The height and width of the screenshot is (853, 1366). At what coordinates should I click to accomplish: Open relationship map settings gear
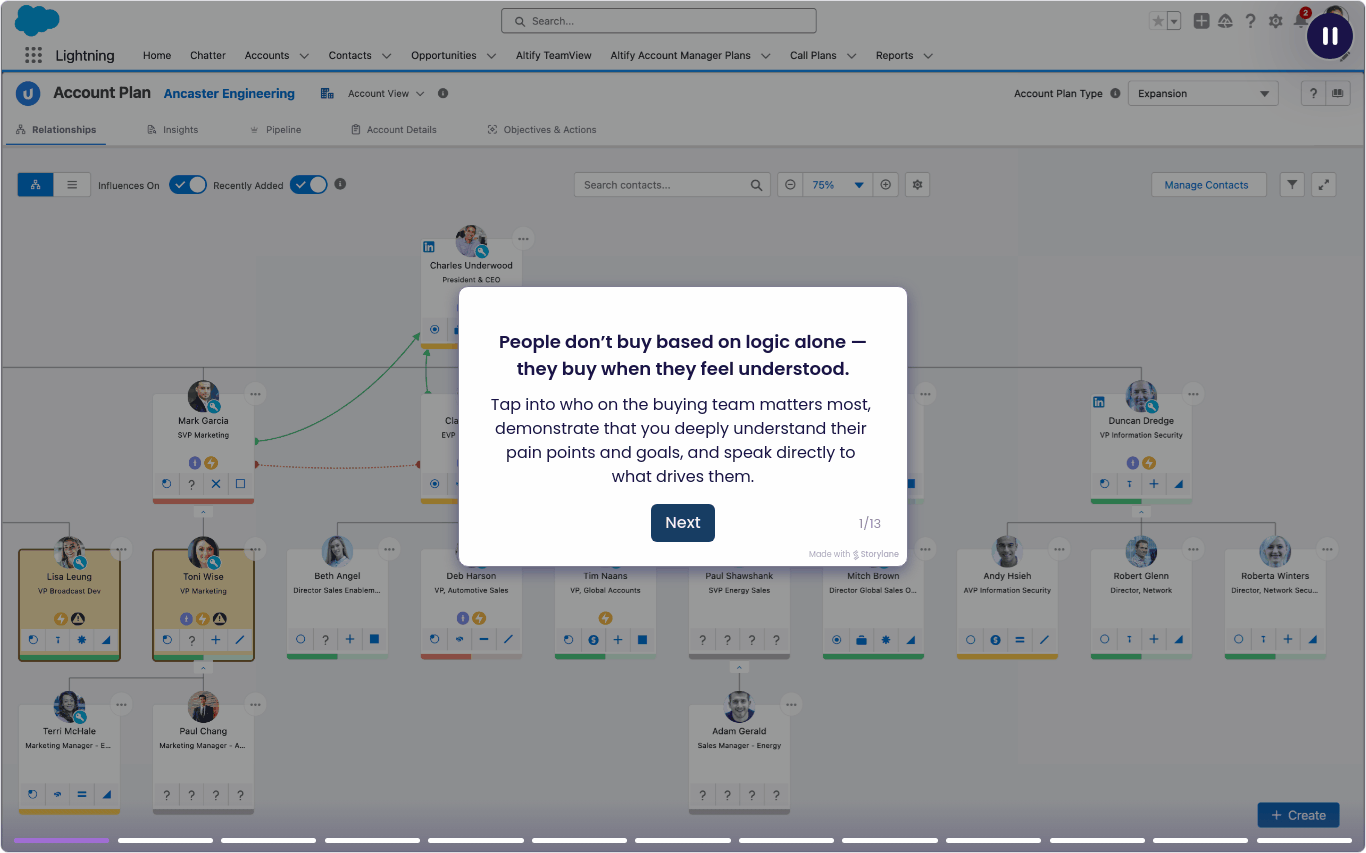coord(917,185)
